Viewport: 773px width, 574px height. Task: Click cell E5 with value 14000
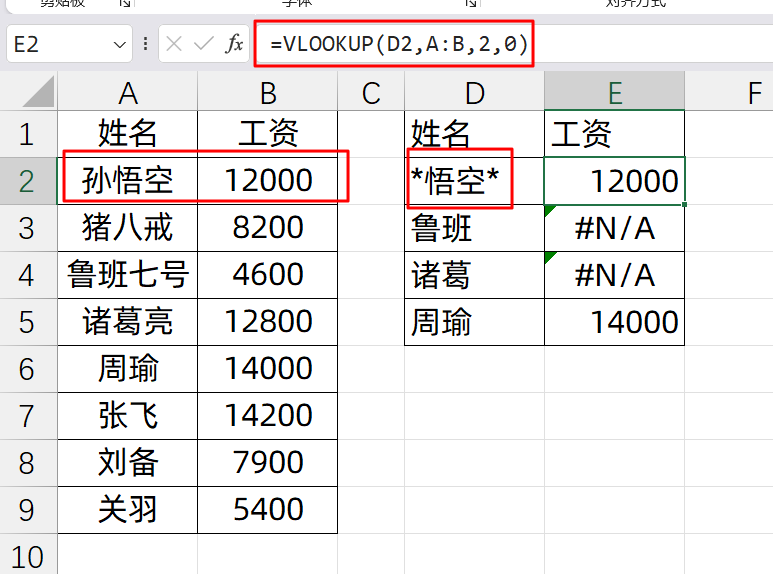pos(614,322)
